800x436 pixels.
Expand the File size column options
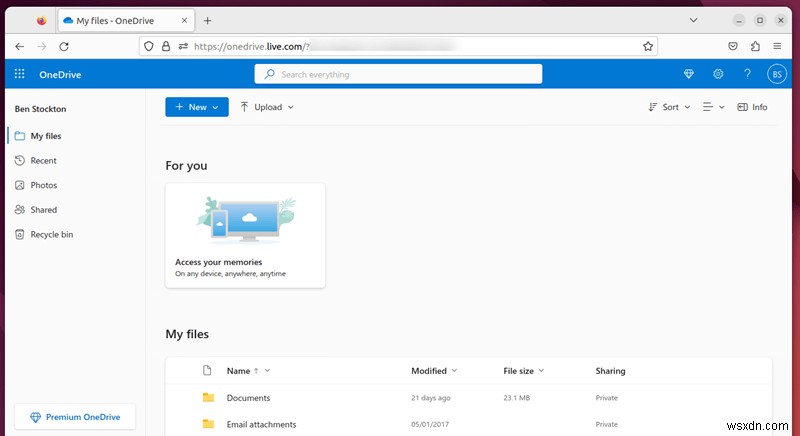[541, 371]
